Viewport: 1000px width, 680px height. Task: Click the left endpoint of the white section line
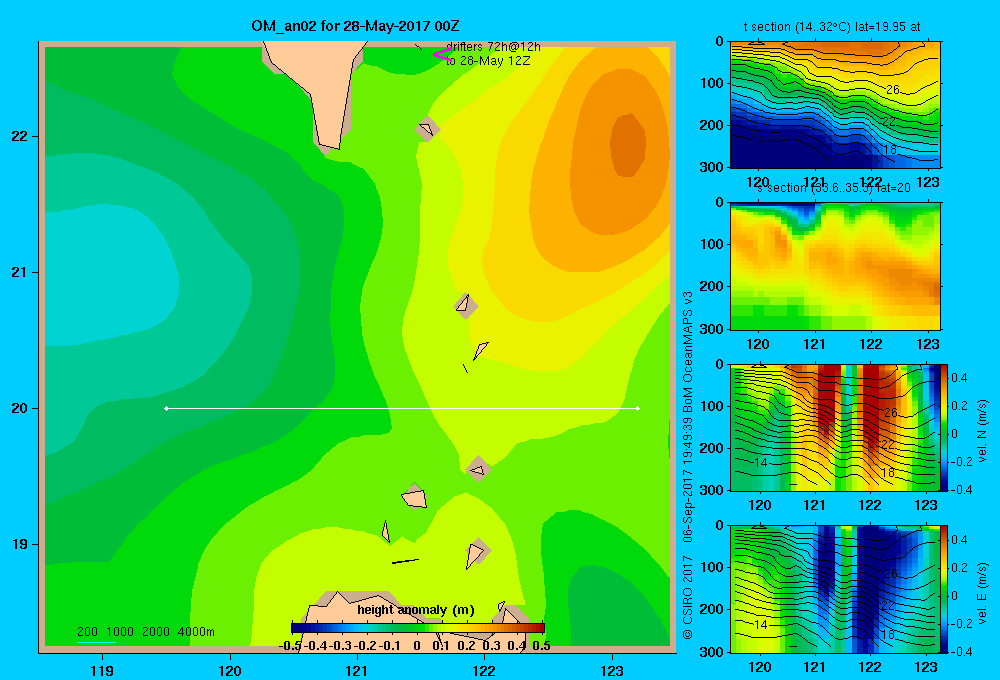[x=166, y=408]
